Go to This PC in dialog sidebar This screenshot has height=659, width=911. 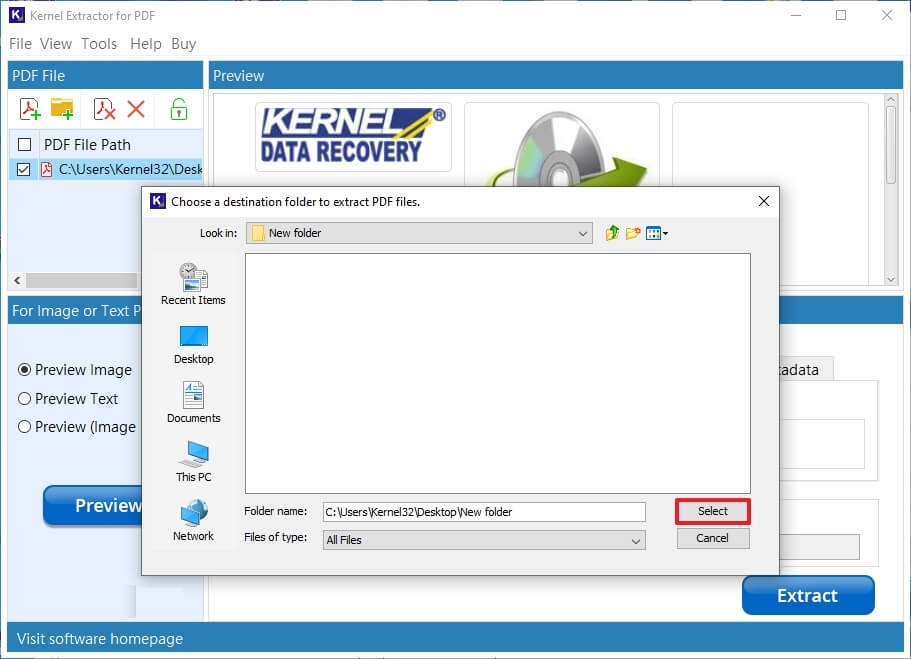[193, 462]
